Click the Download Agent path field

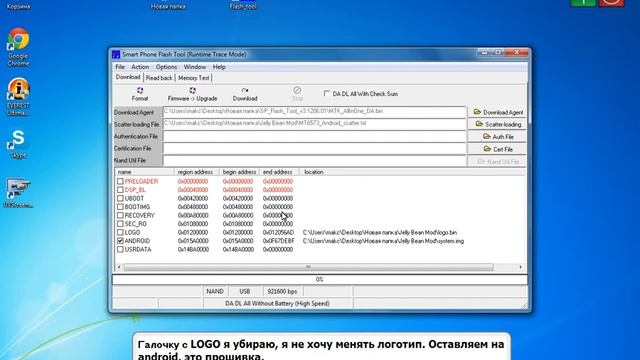(314, 111)
